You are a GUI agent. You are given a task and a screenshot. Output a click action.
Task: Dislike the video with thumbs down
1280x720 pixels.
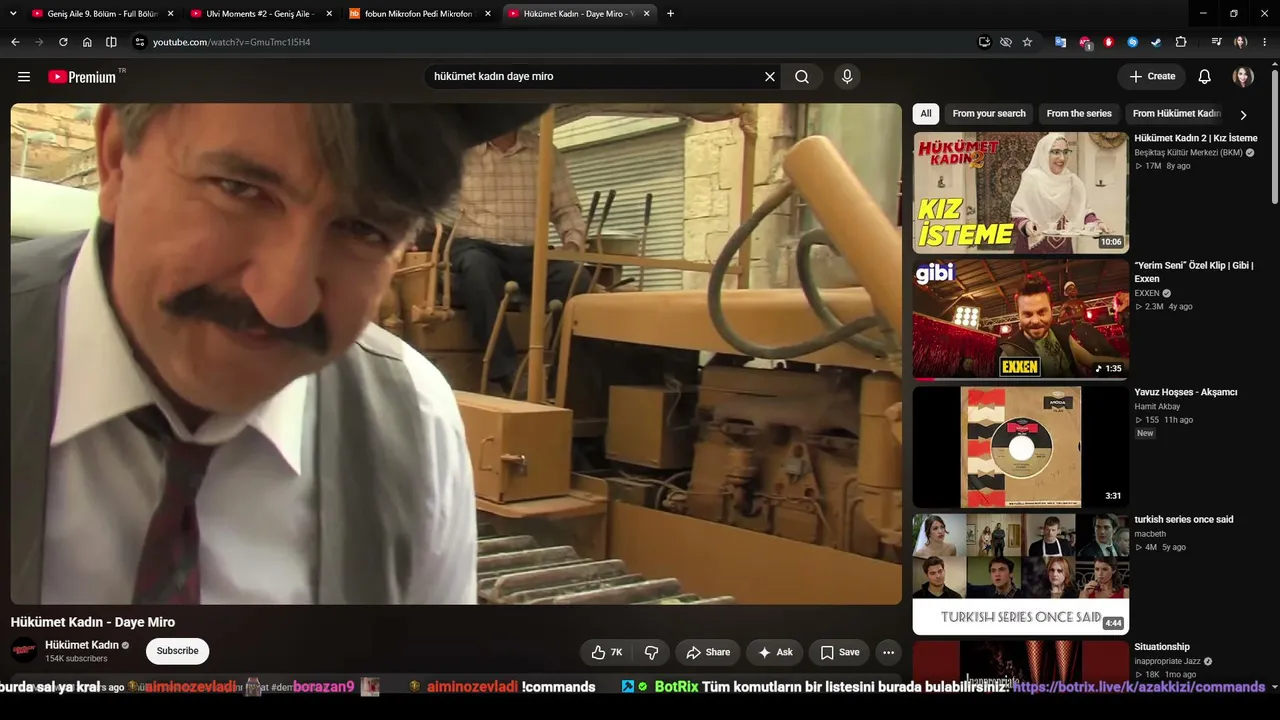652,652
